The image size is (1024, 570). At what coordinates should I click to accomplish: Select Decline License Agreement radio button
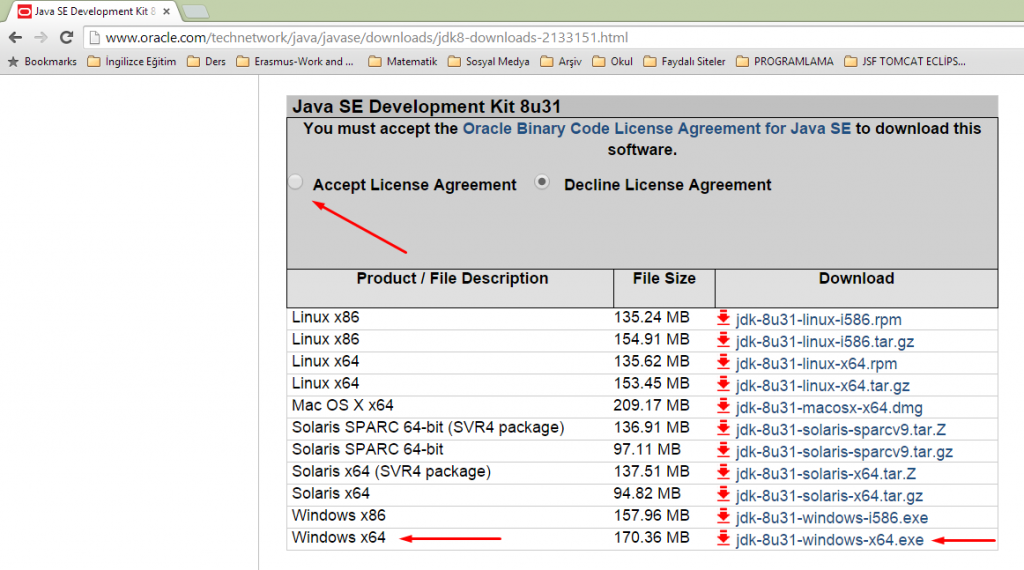tap(543, 183)
